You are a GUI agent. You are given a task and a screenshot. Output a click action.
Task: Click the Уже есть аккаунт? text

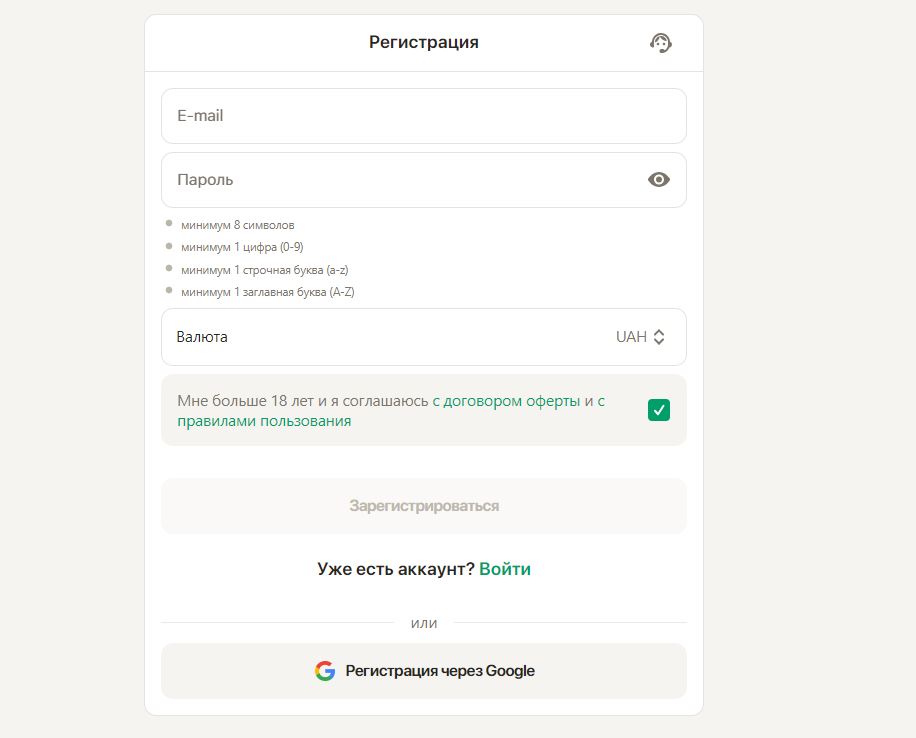click(395, 569)
